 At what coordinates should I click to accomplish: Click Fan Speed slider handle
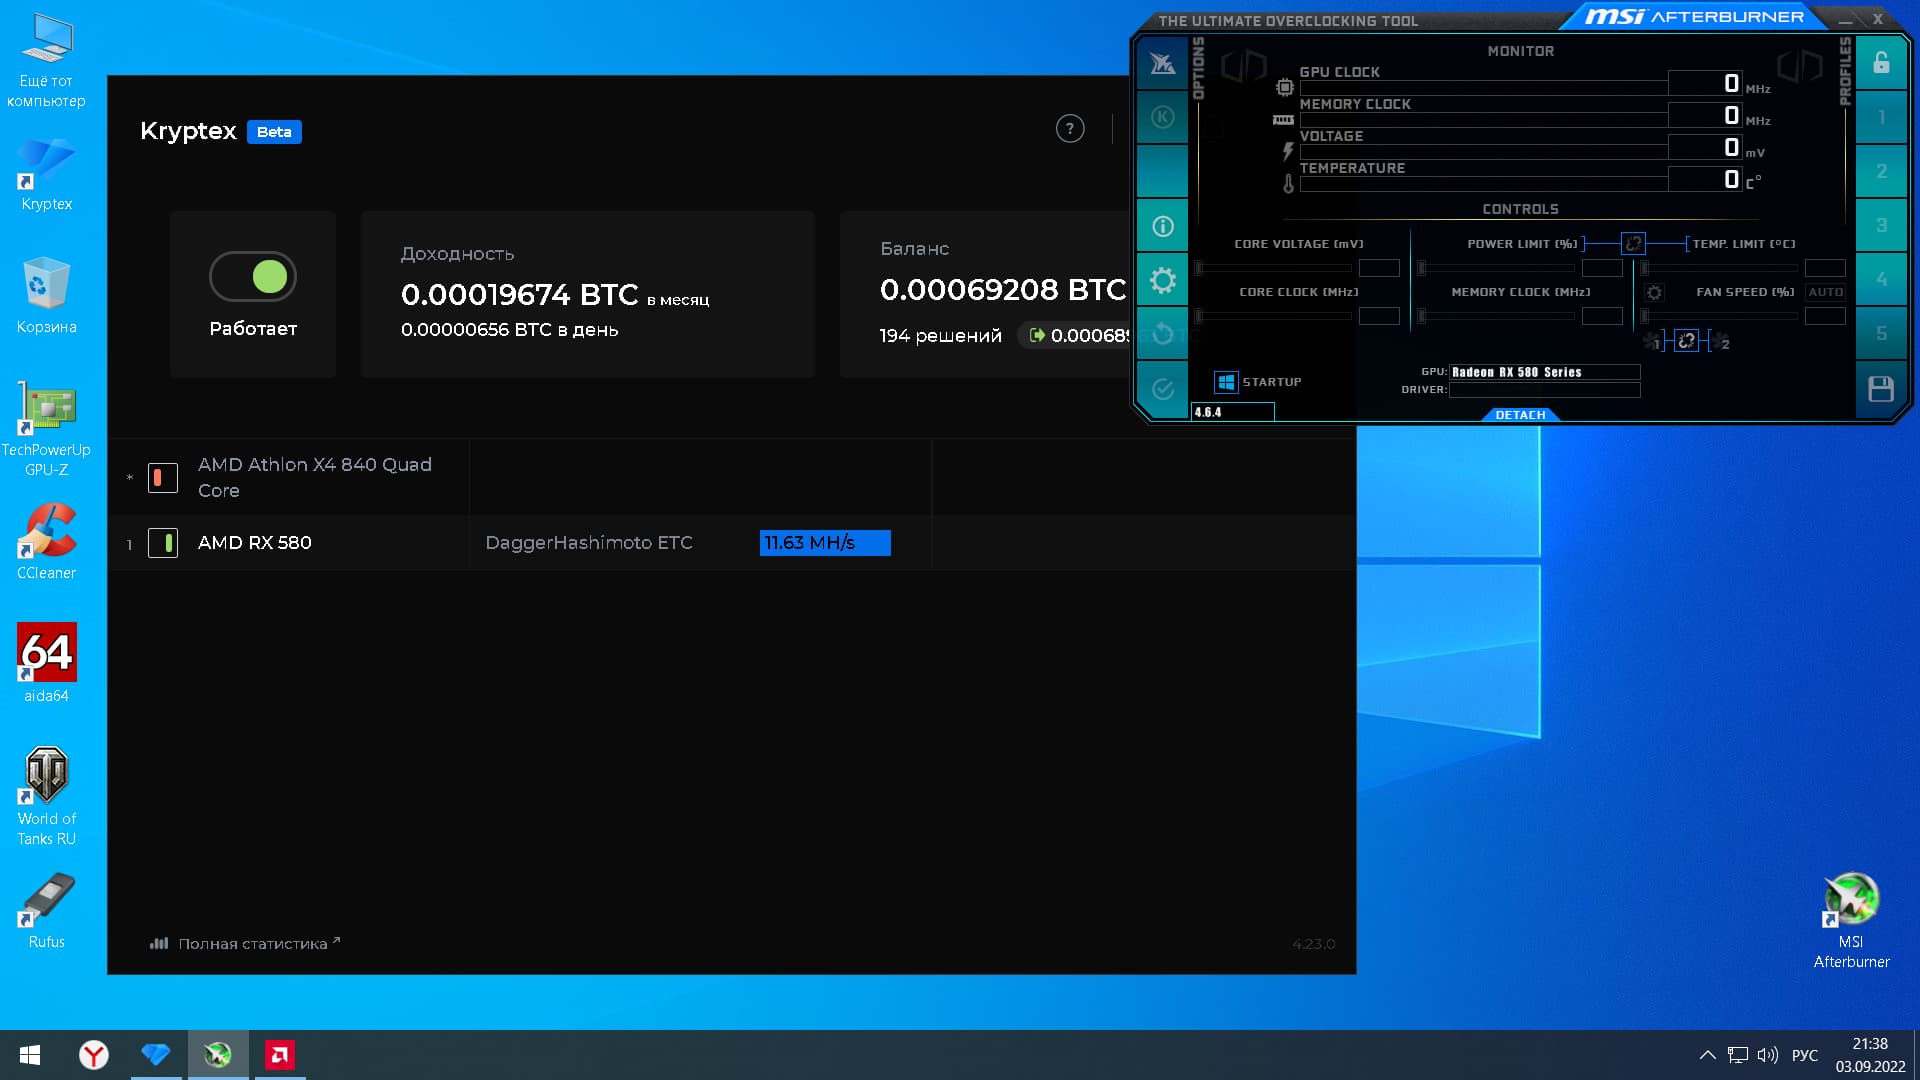pyautogui.click(x=1645, y=316)
